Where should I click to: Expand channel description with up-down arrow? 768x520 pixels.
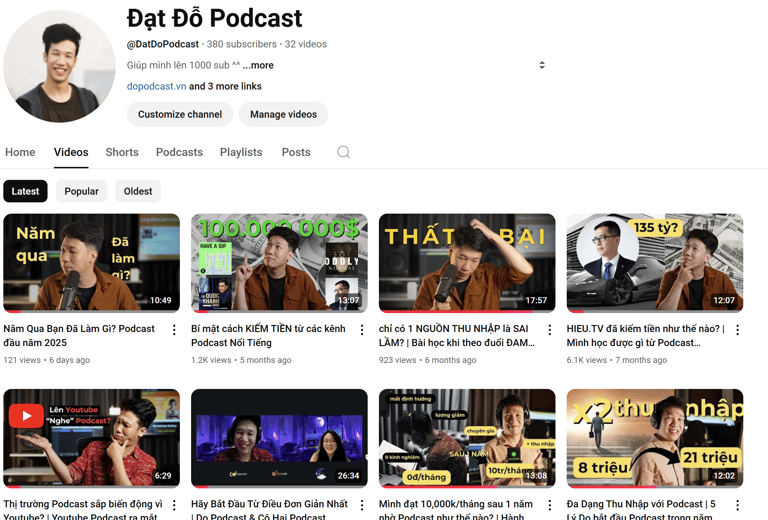point(542,65)
